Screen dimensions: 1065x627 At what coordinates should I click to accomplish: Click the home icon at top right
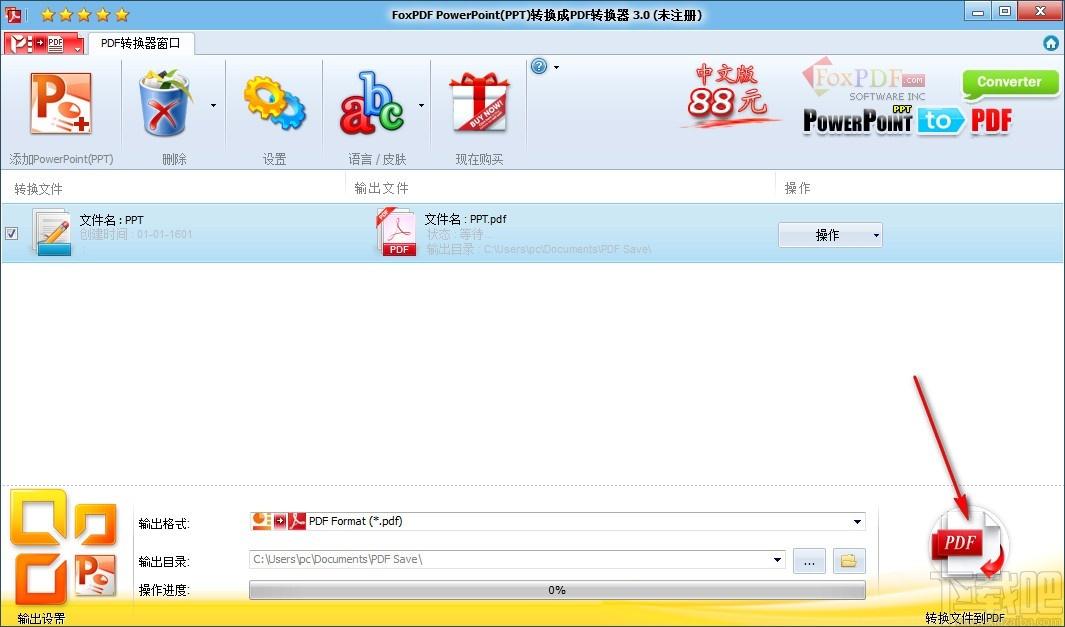coord(1051,43)
